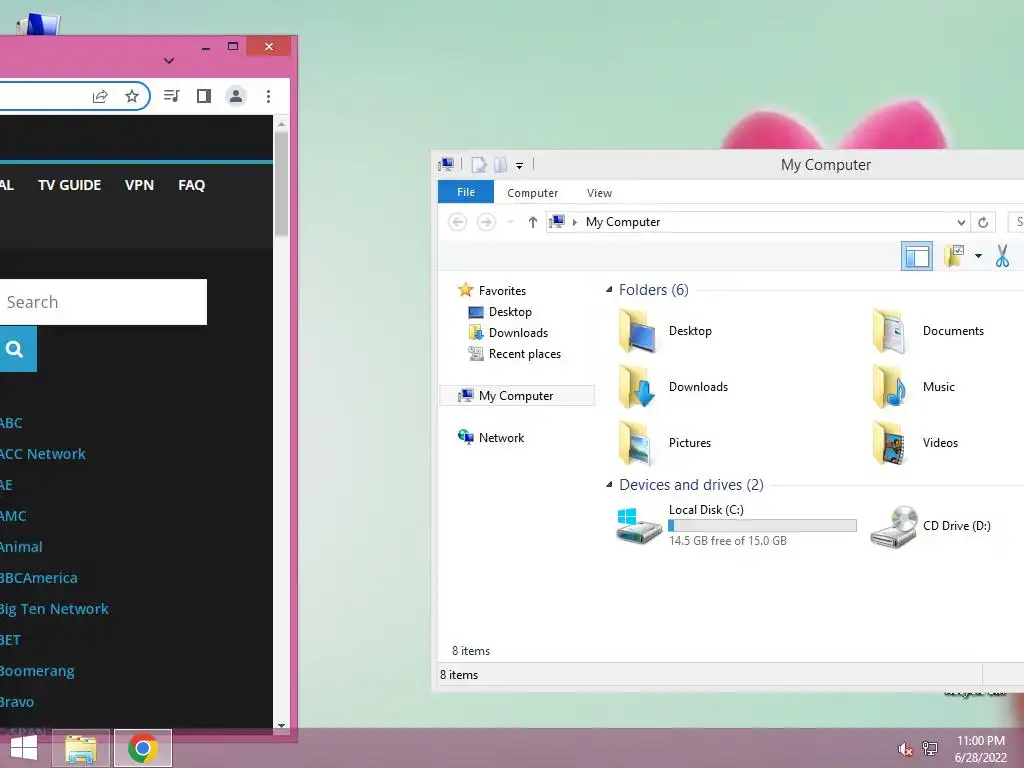Click the share icon in Chrome address bar
This screenshot has width=1024, height=768.
tap(100, 97)
